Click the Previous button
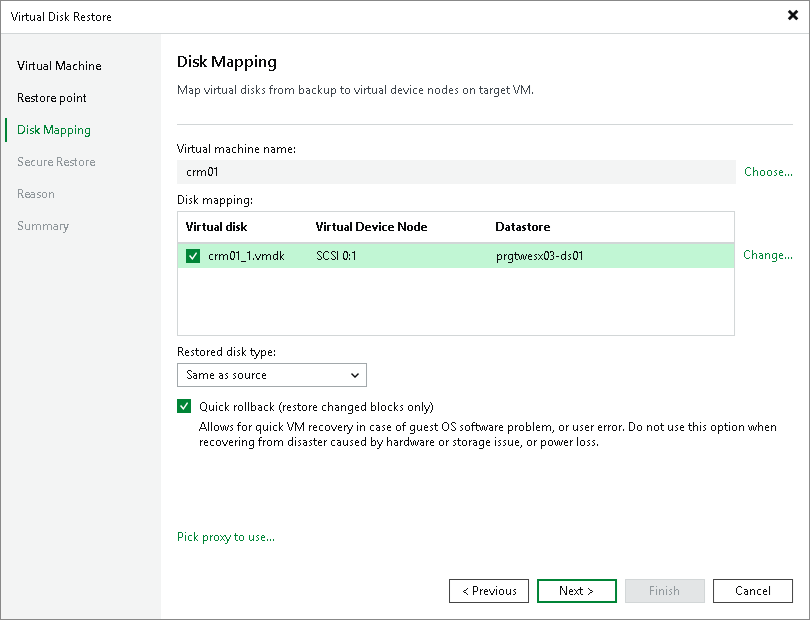 pyautogui.click(x=488, y=590)
